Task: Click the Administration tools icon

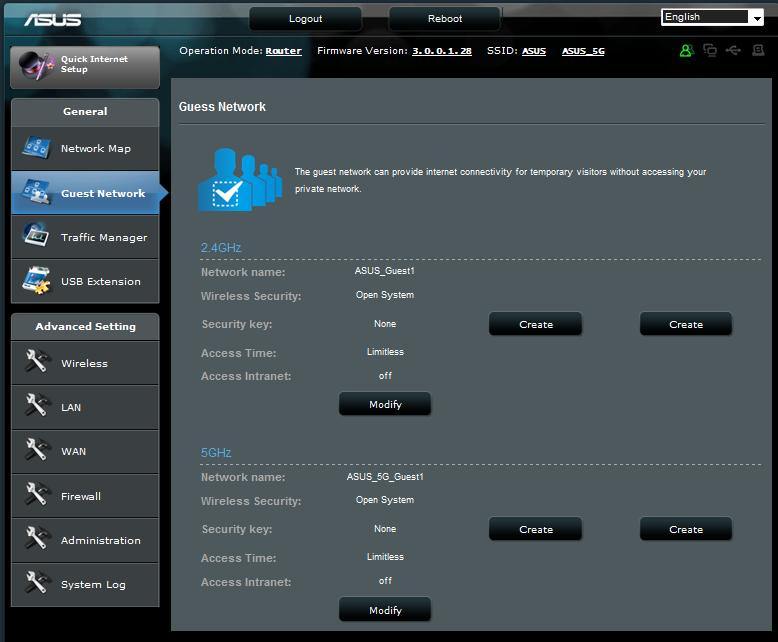Action: point(37,538)
